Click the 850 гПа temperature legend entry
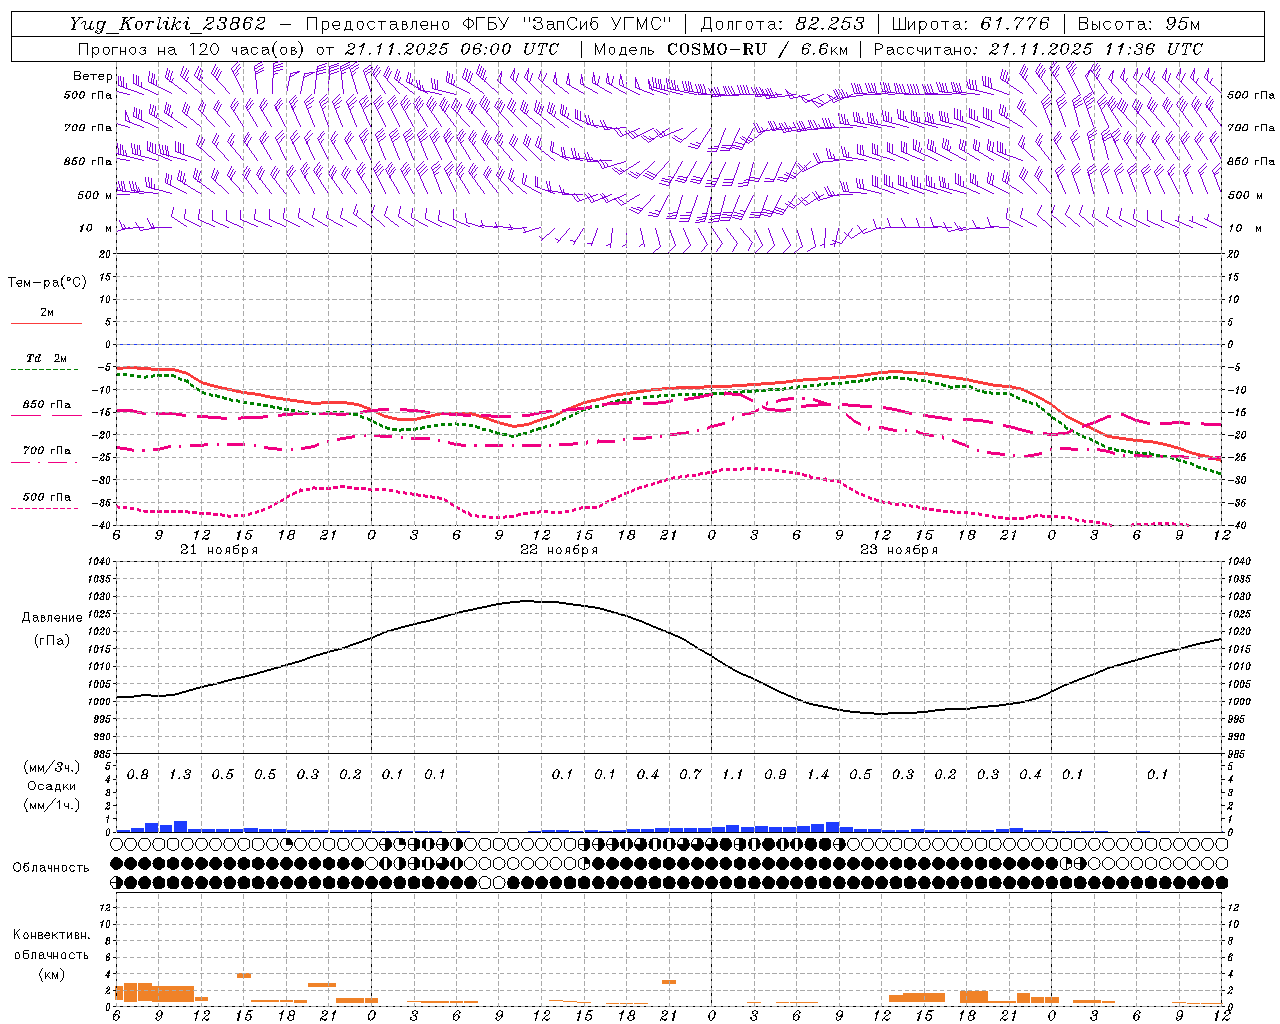 46,405
